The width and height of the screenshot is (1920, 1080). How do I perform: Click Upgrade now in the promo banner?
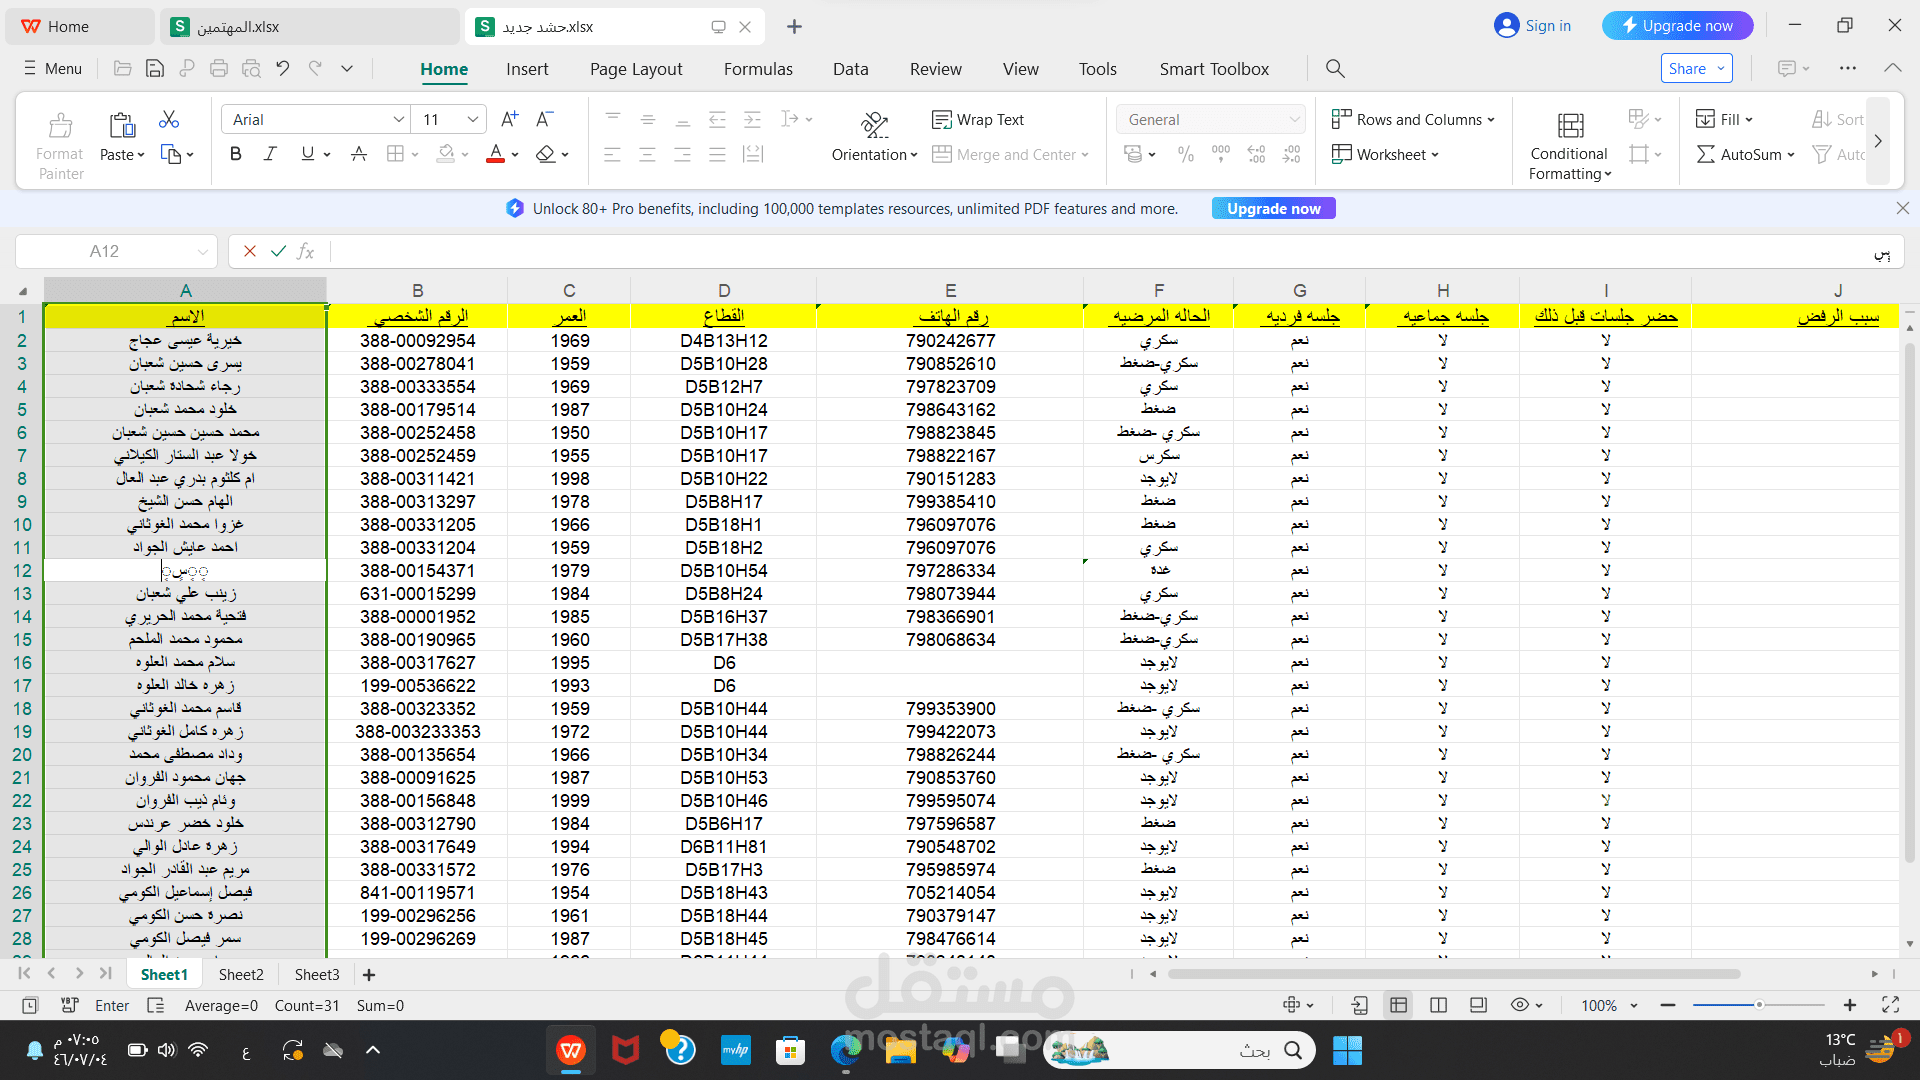pyautogui.click(x=1273, y=208)
